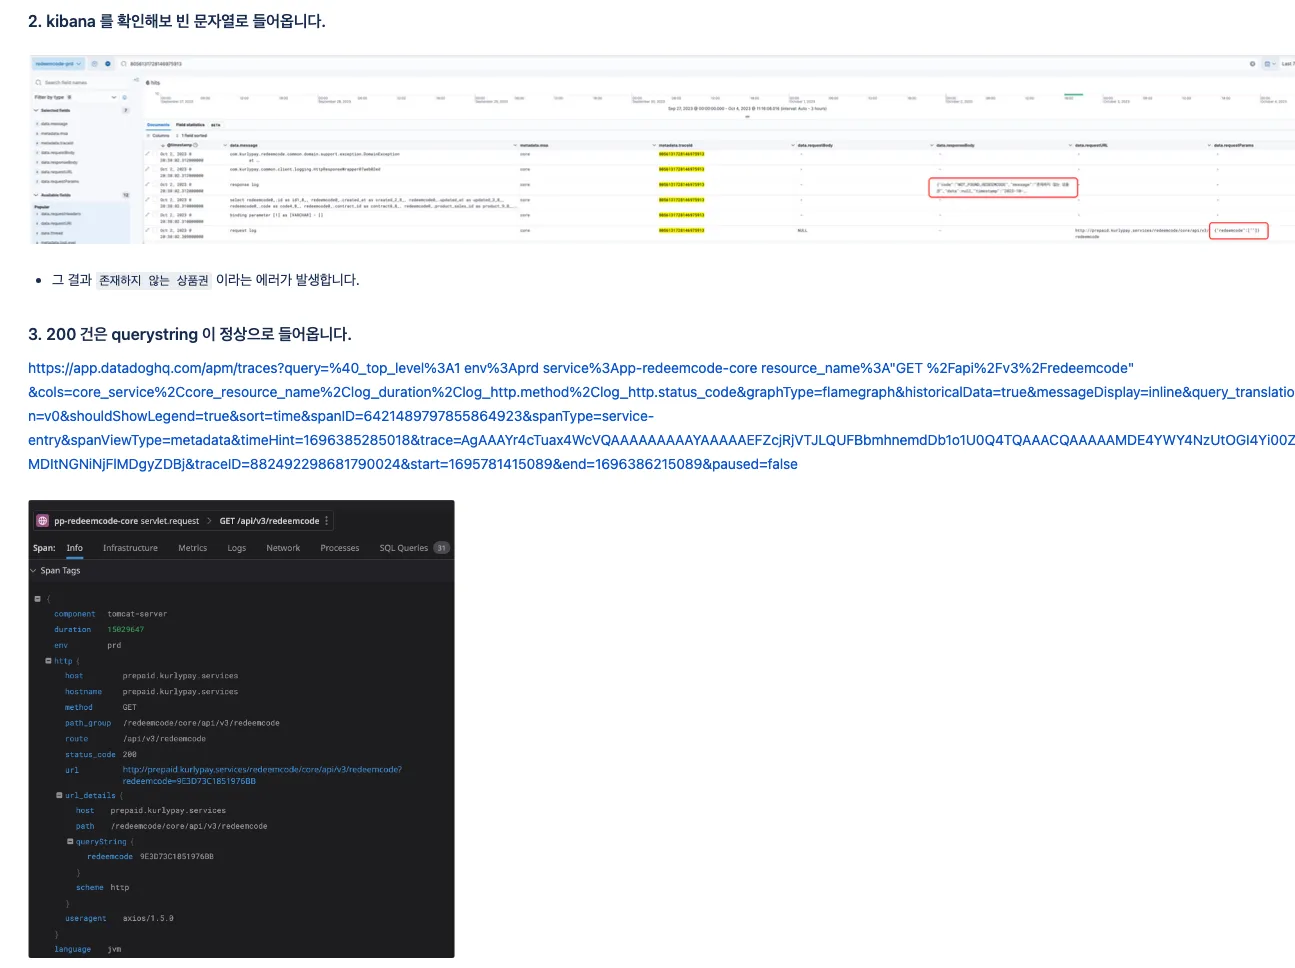
Task: Collapse the Span Tags section
Action: pos(34,571)
